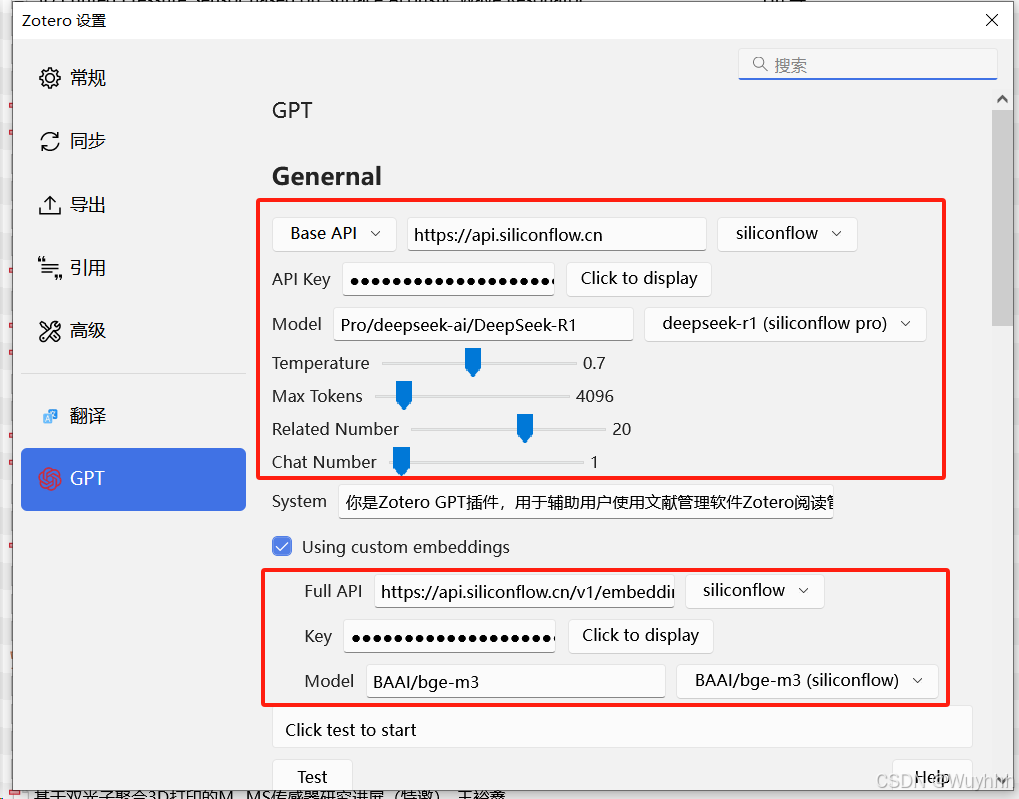Click the Pro/deepseek-ai/DeepSeek-R1 model field
Screen dimensions: 1019x799
pos(483,324)
